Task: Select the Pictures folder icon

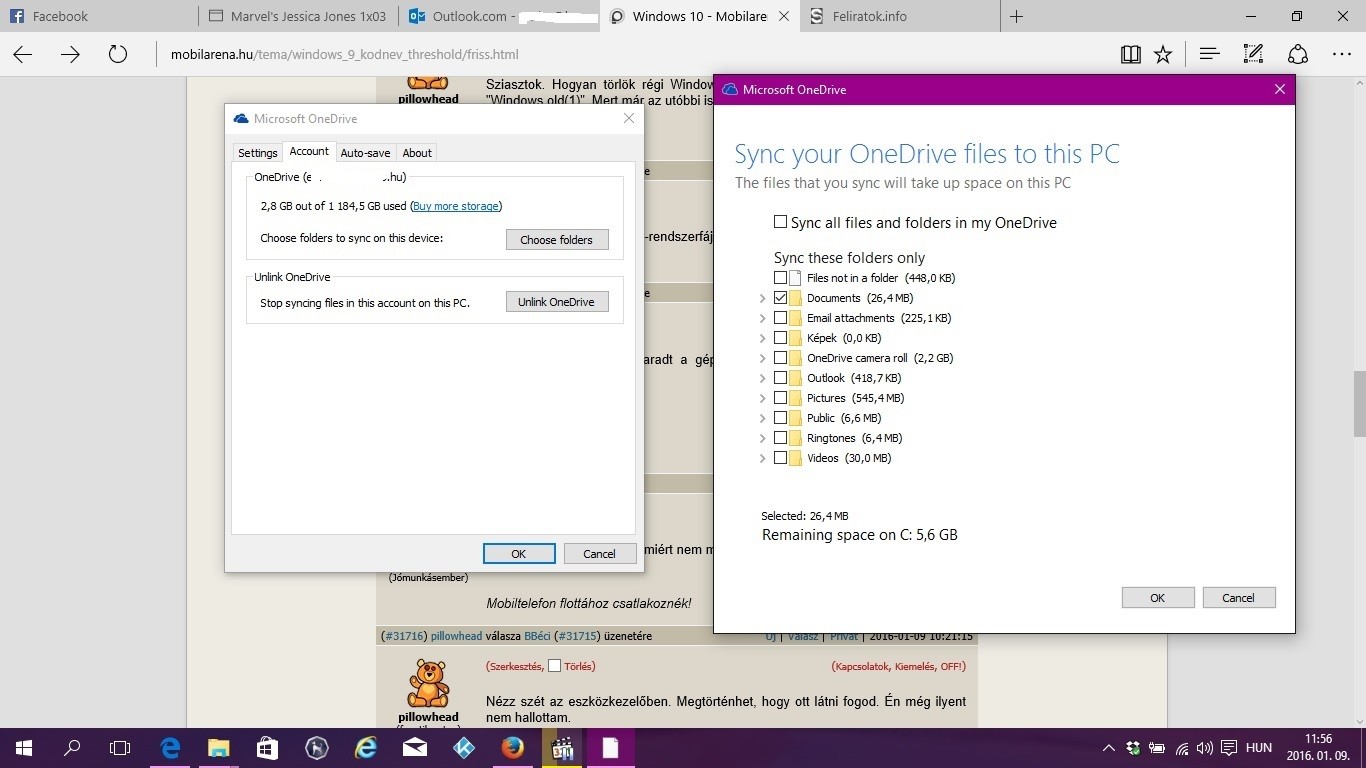Action: 795,398
